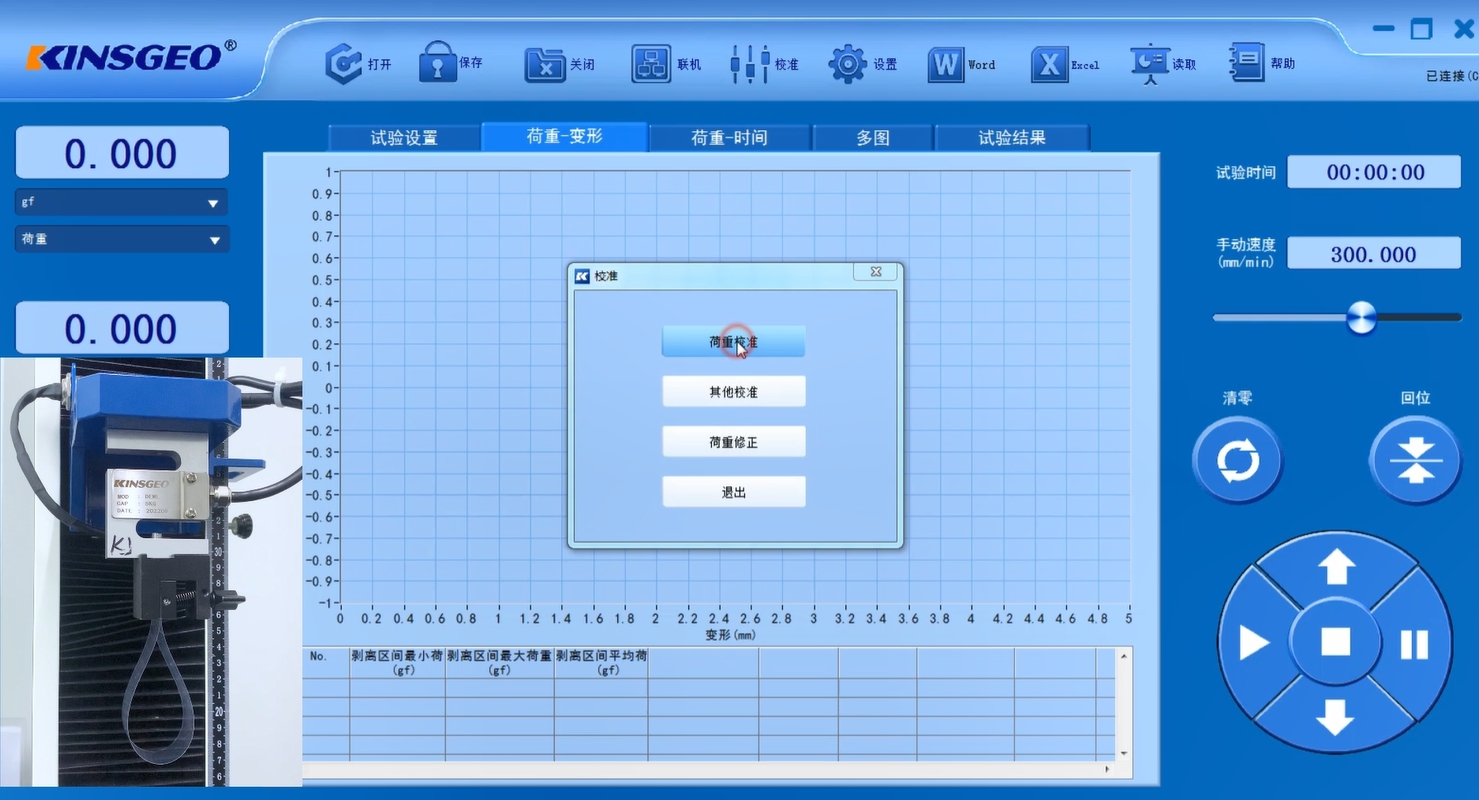Open the 试验结果 results tab

[1012, 137]
